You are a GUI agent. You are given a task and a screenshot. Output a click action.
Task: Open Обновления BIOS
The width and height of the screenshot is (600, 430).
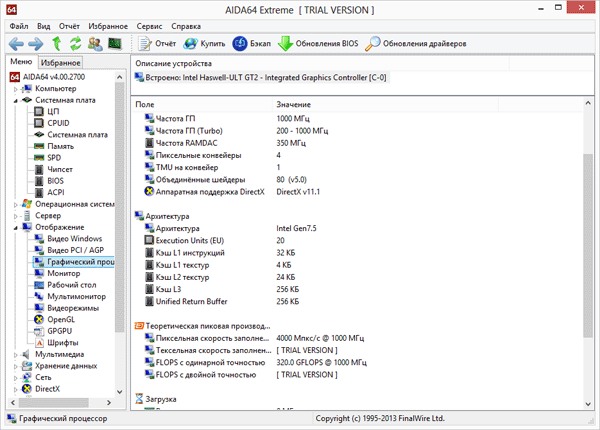click(318, 44)
